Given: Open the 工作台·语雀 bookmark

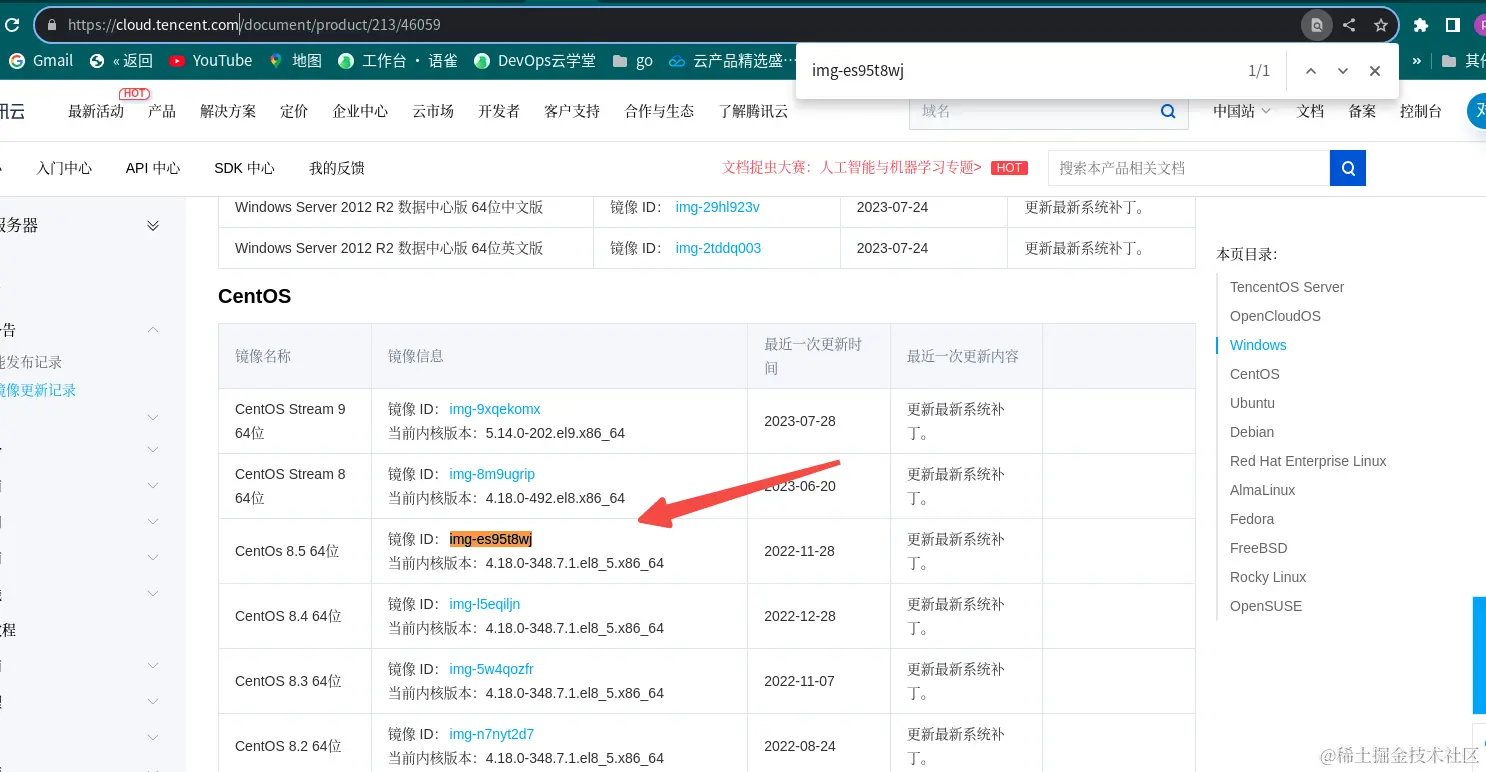Looking at the screenshot, I should point(398,61).
